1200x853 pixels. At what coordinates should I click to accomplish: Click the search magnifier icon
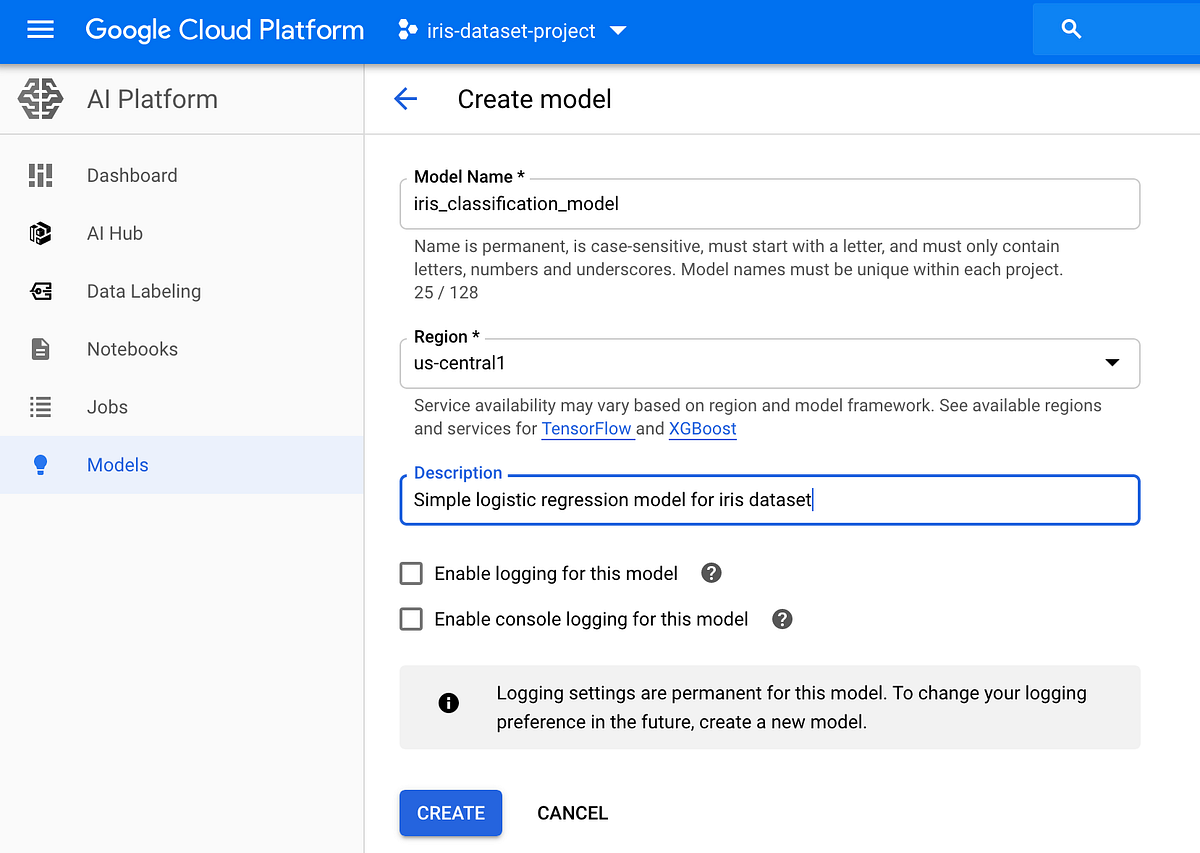(x=1071, y=29)
